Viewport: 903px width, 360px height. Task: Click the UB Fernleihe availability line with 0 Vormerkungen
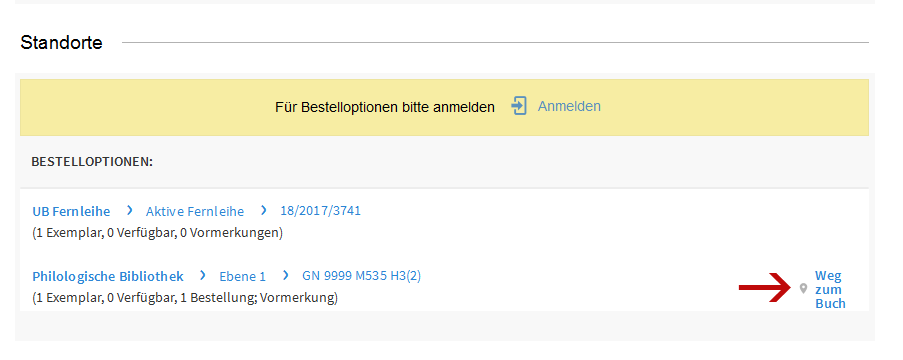pos(157,233)
